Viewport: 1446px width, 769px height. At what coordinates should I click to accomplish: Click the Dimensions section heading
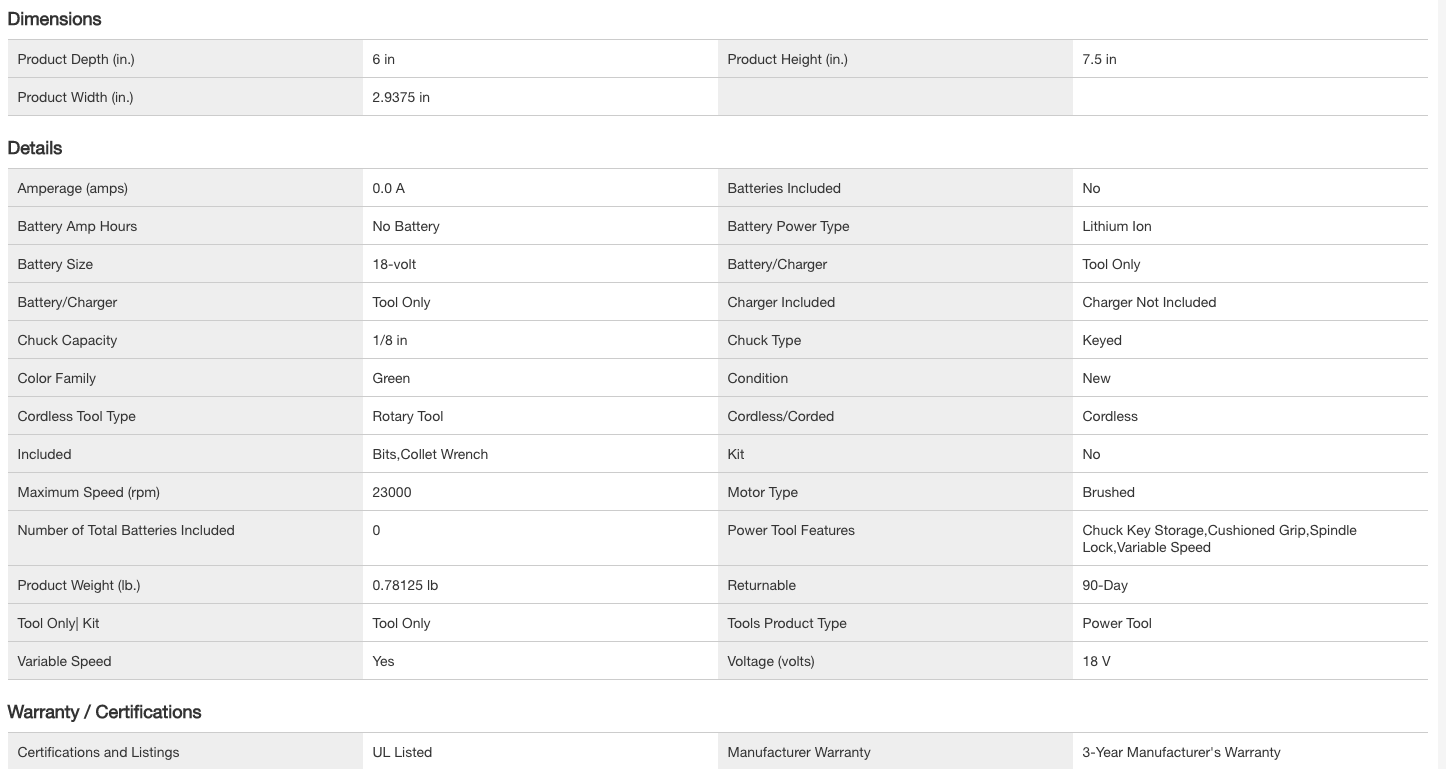[54, 19]
